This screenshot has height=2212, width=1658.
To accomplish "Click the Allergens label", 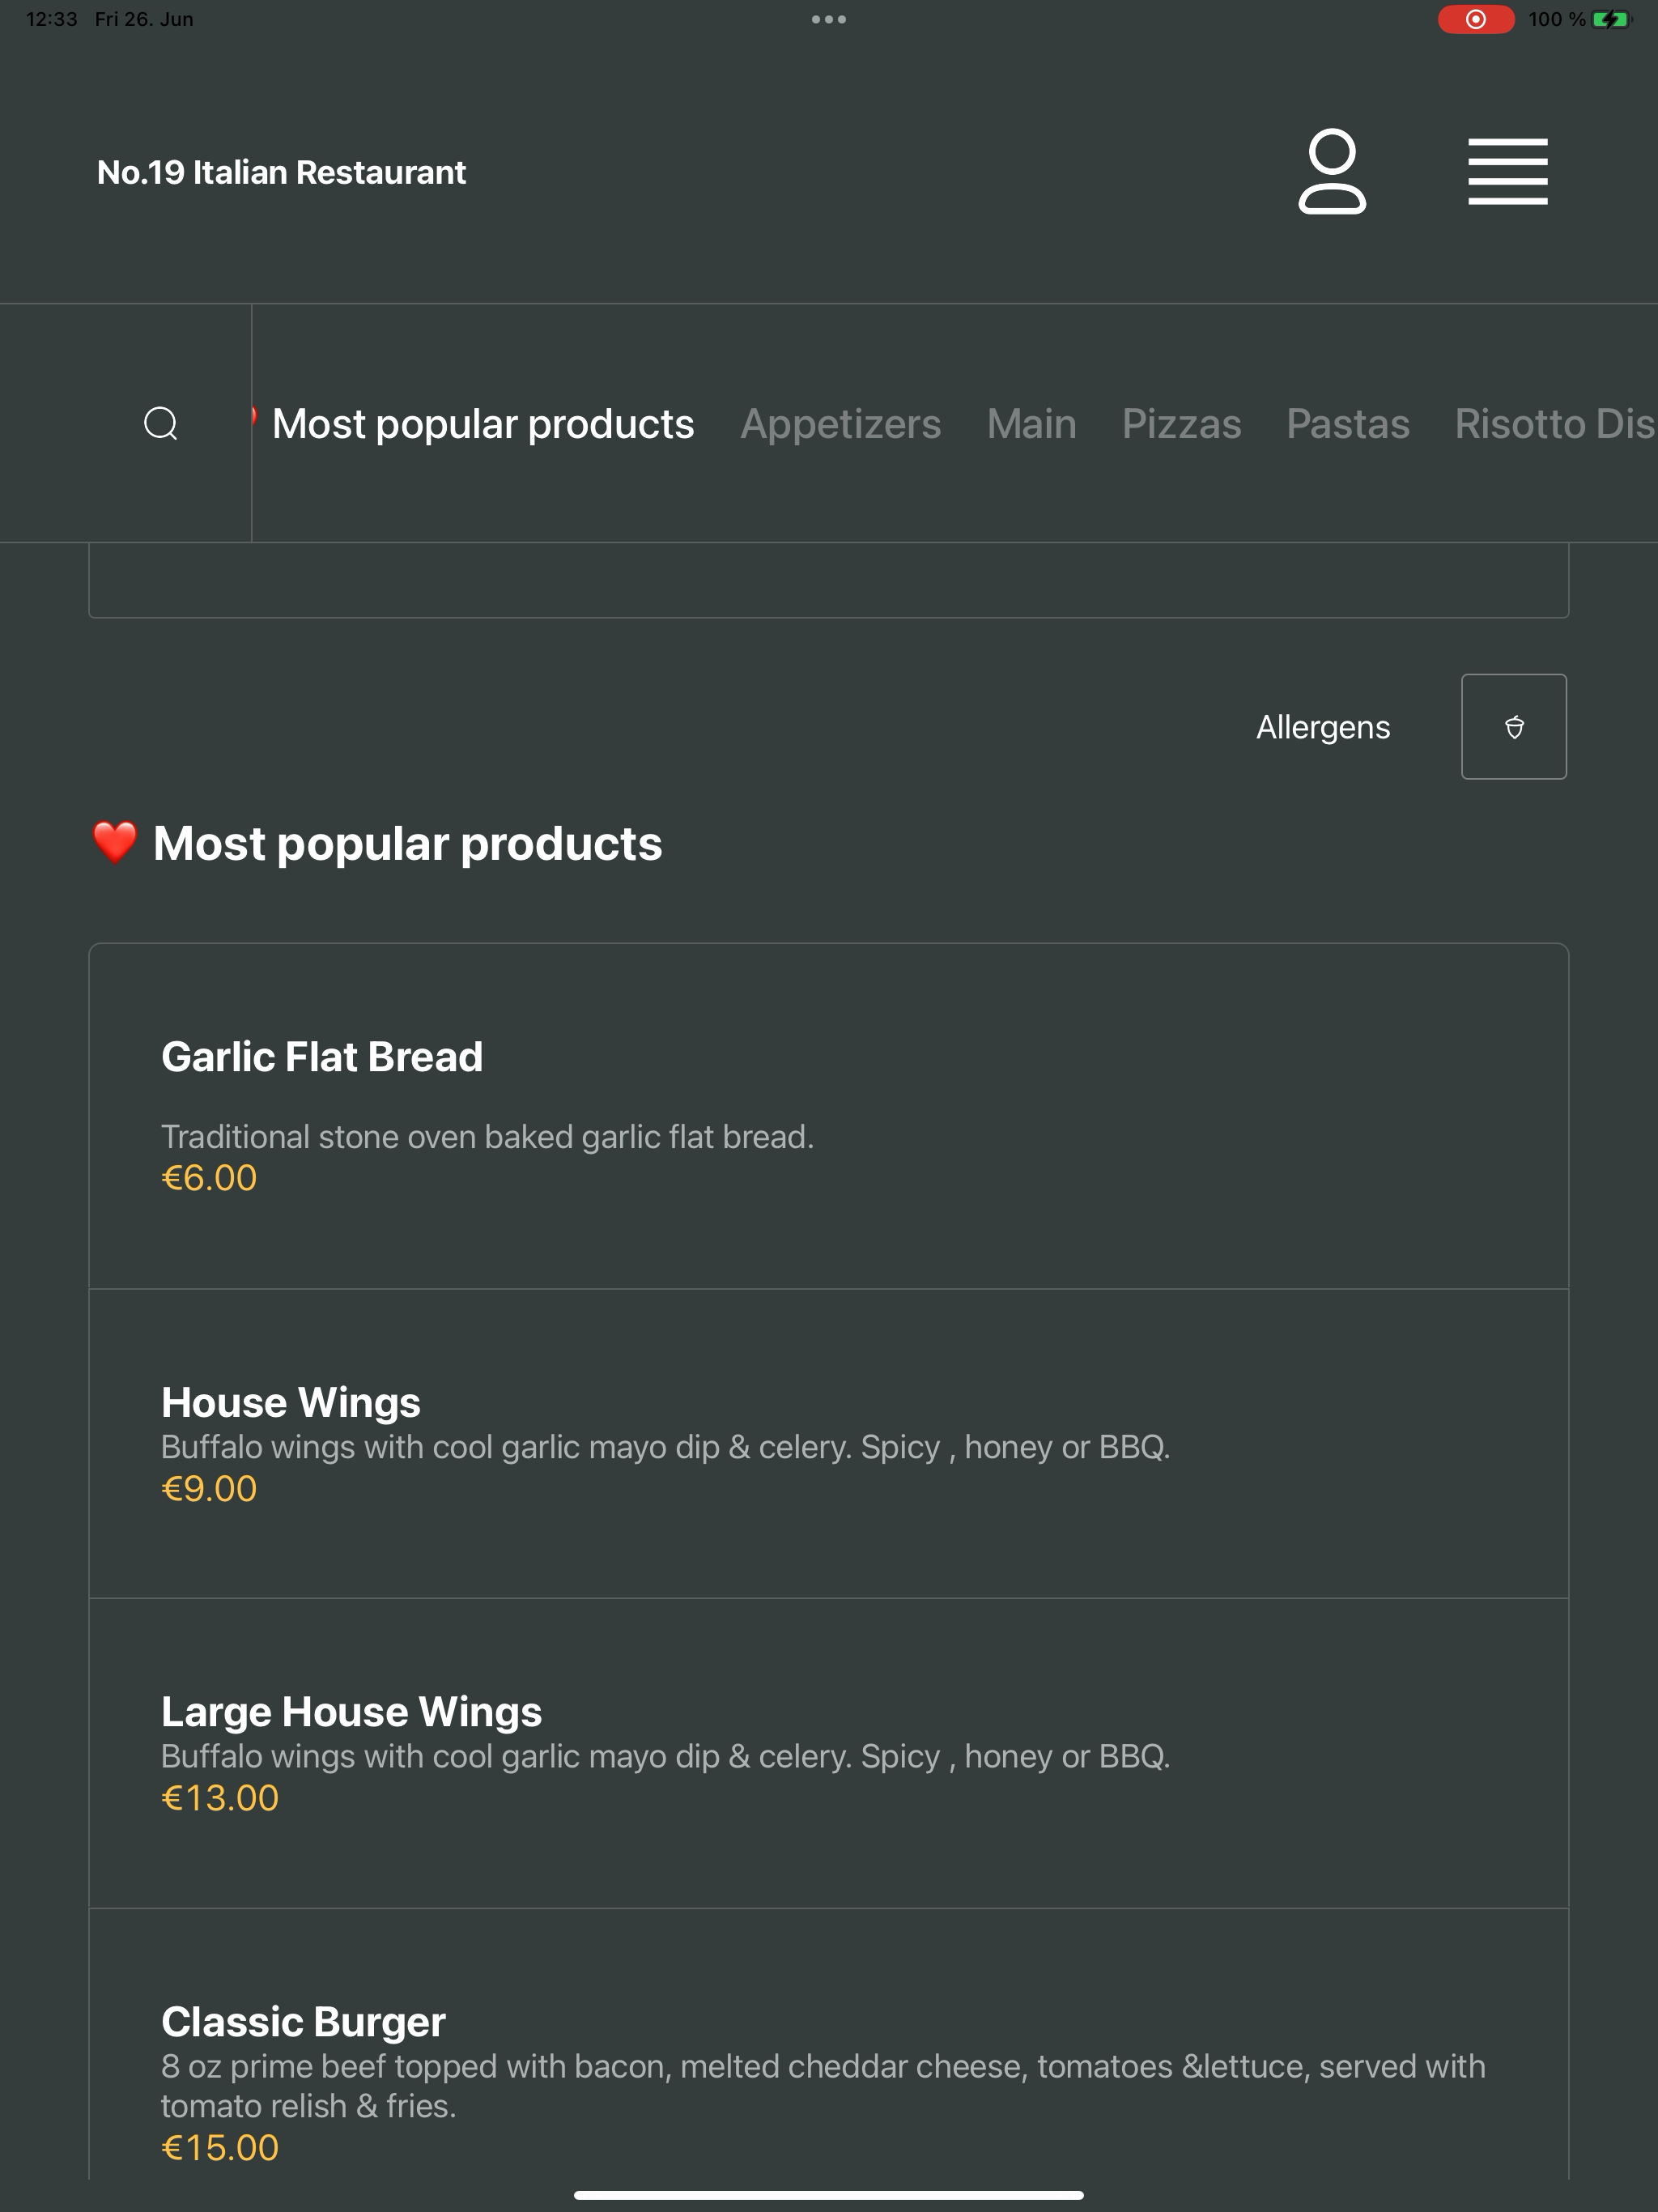I will tap(1322, 727).
